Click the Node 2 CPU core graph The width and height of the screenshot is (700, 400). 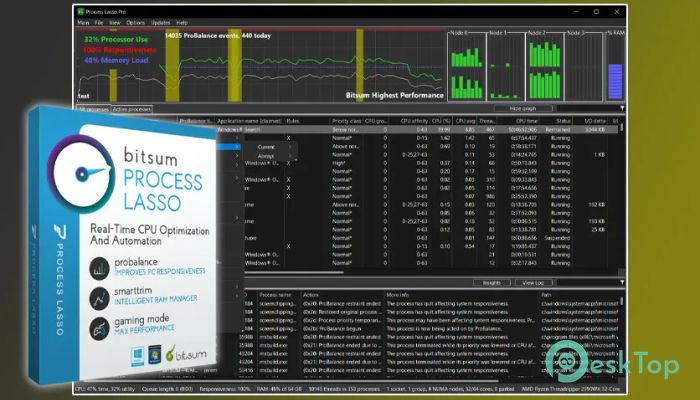(544, 67)
